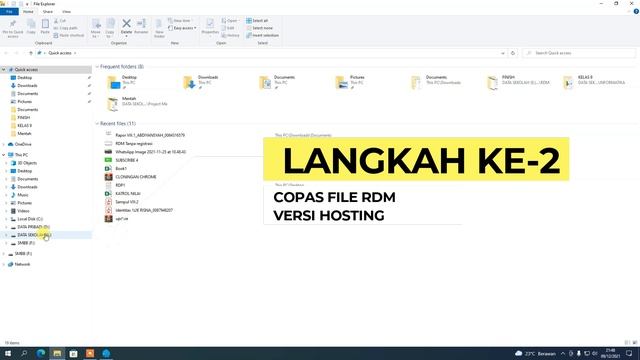Refresh the current folder view
Screen dimensions: 640x360
(x=513, y=53)
